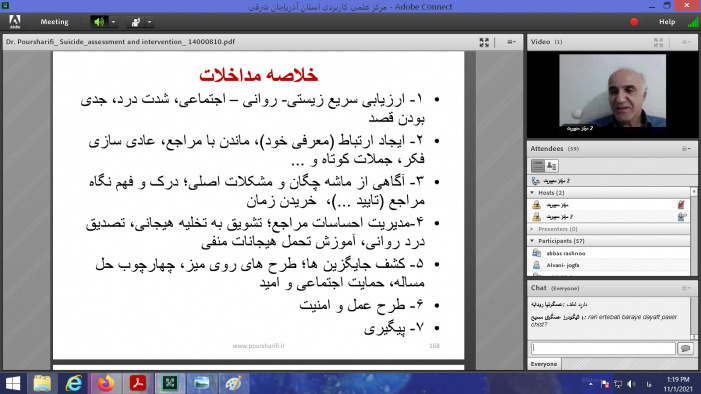
Task: Open the photo viewer taskbar icon
Action: [201, 383]
